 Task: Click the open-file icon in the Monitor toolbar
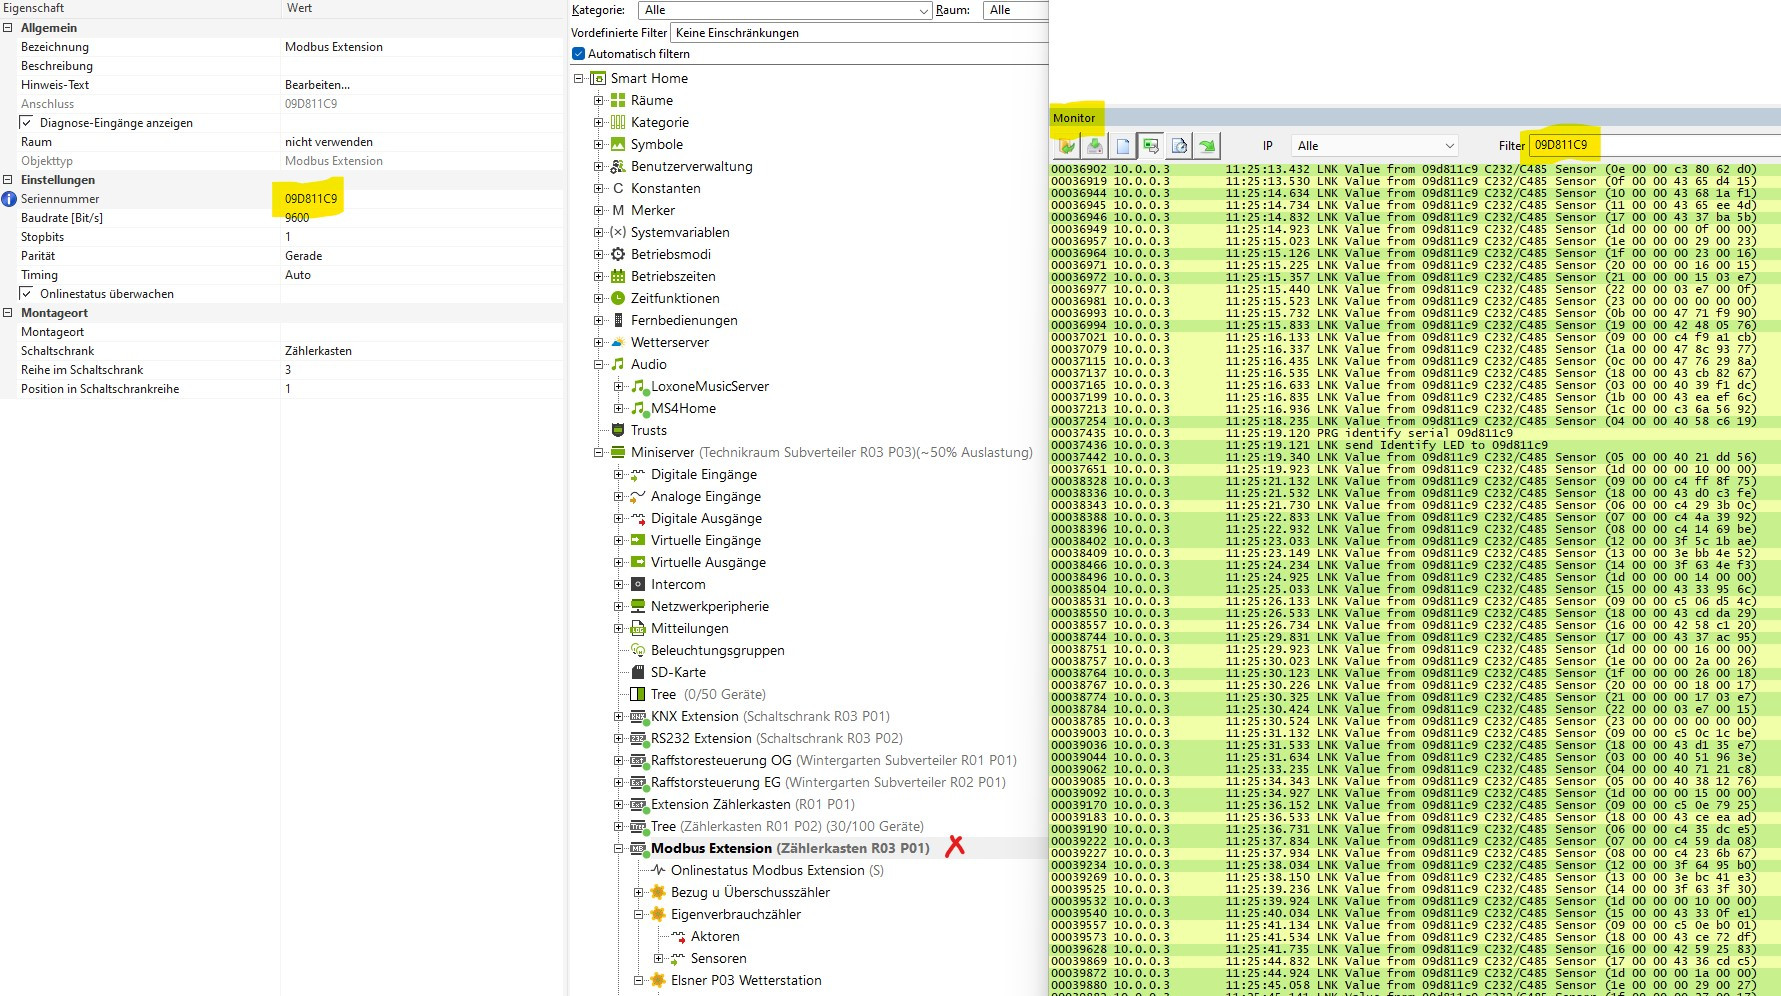pos(1067,146)
